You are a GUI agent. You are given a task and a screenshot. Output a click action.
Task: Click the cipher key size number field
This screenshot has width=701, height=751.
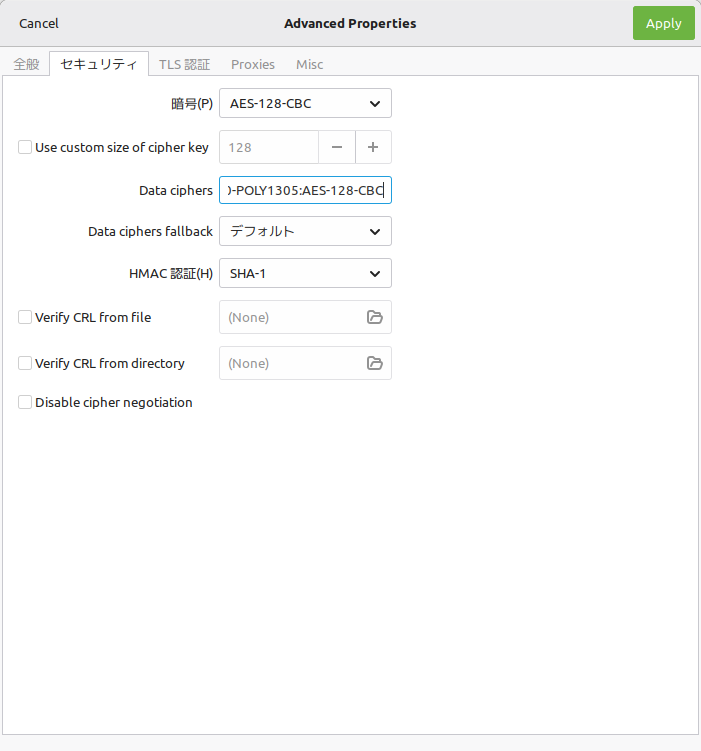coord(269,147)
